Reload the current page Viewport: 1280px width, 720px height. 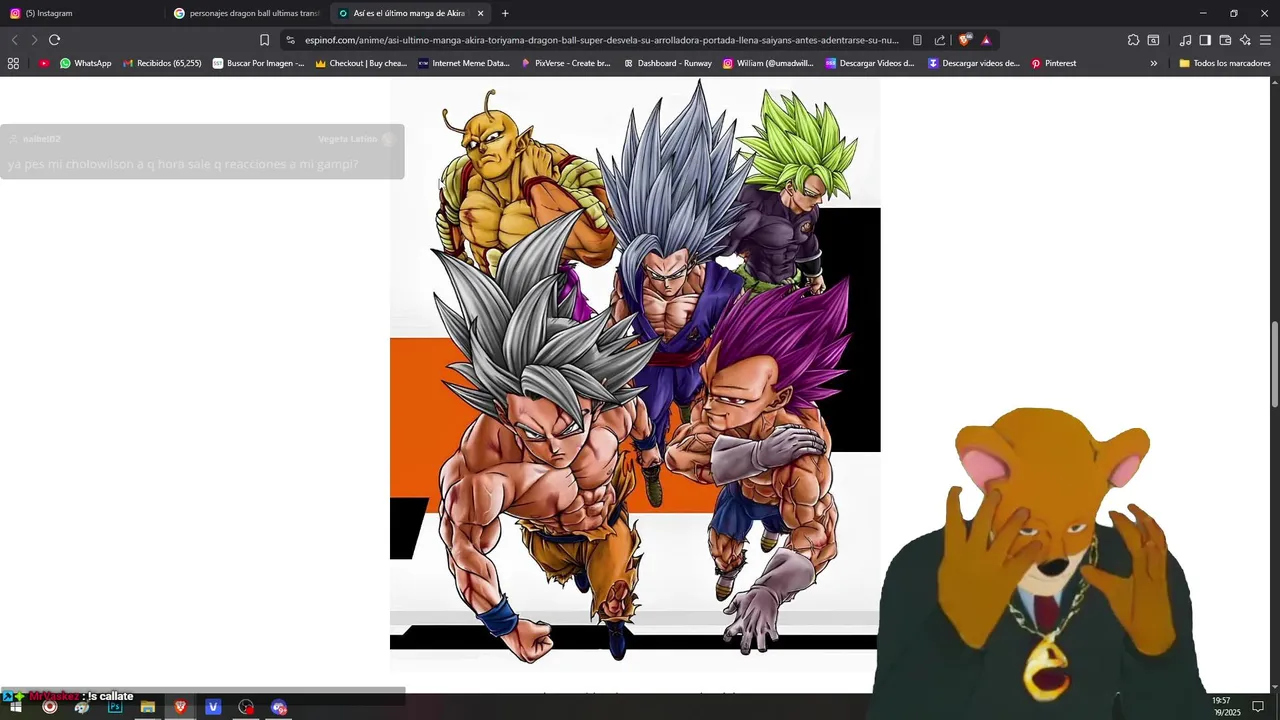pyautogui.click(x=54, y=40)
